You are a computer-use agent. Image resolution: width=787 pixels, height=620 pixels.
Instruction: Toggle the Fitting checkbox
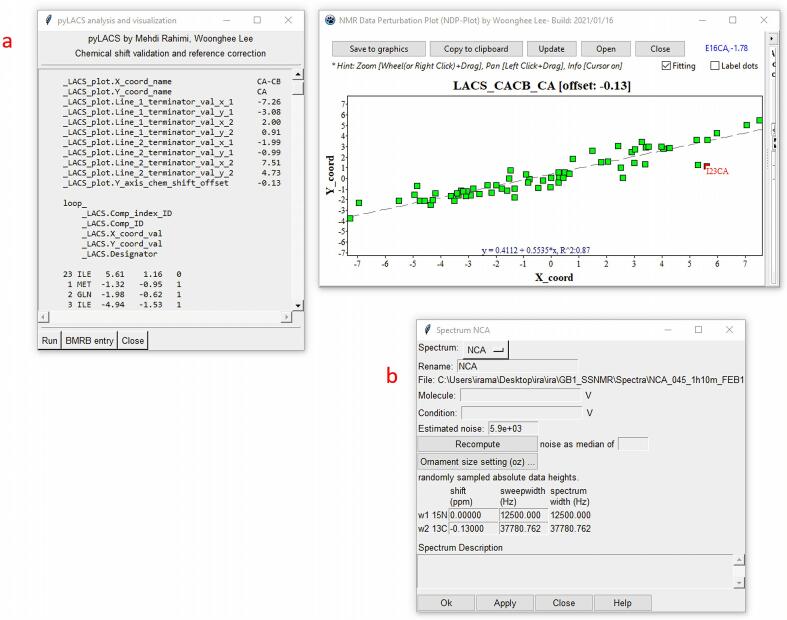coord(667,66)
